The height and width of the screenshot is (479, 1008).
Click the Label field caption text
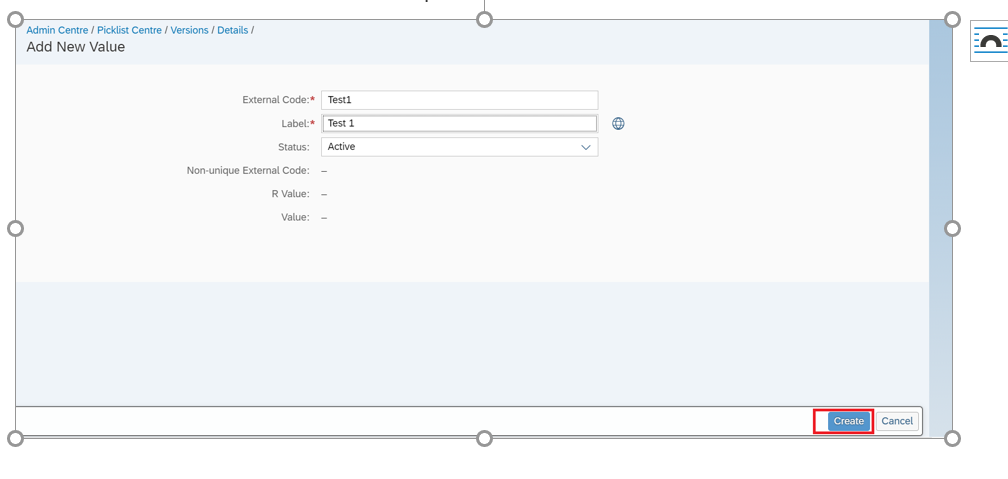coord(296,123)
